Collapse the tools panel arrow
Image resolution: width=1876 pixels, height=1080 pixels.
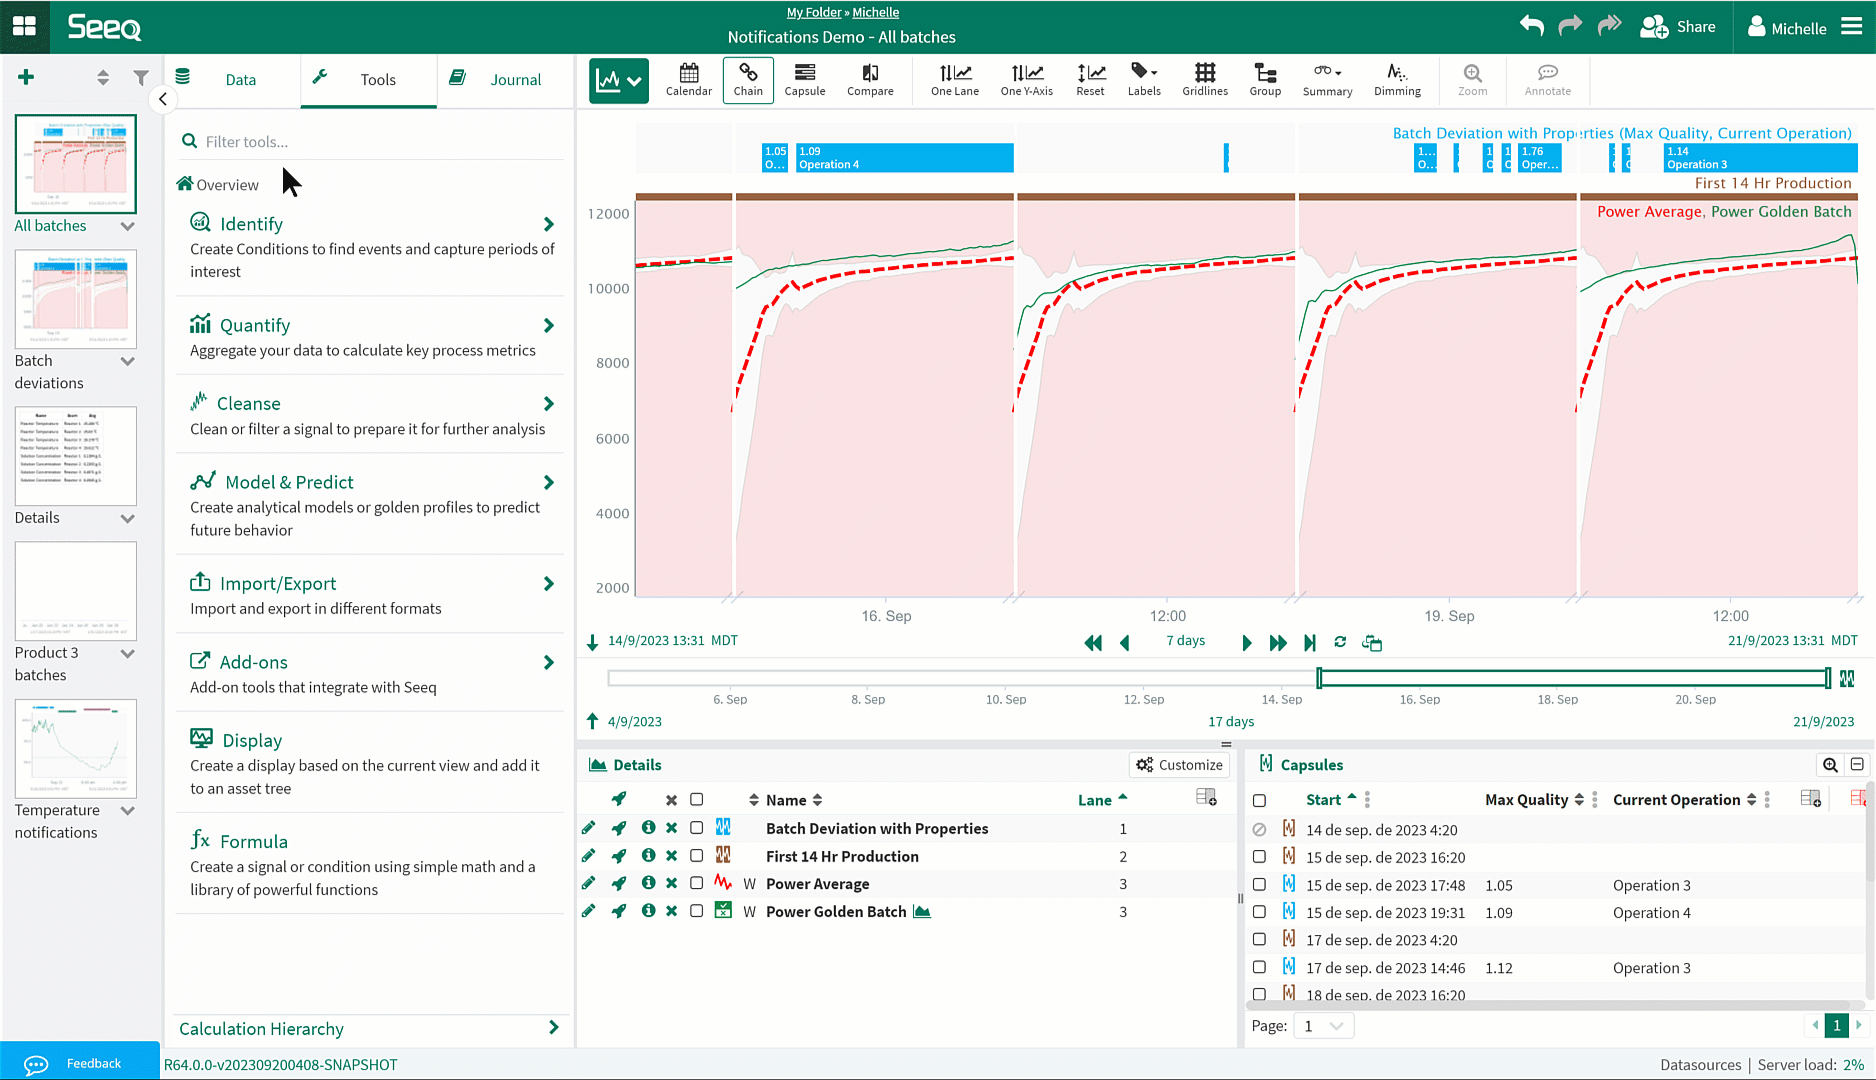point(162,99)
